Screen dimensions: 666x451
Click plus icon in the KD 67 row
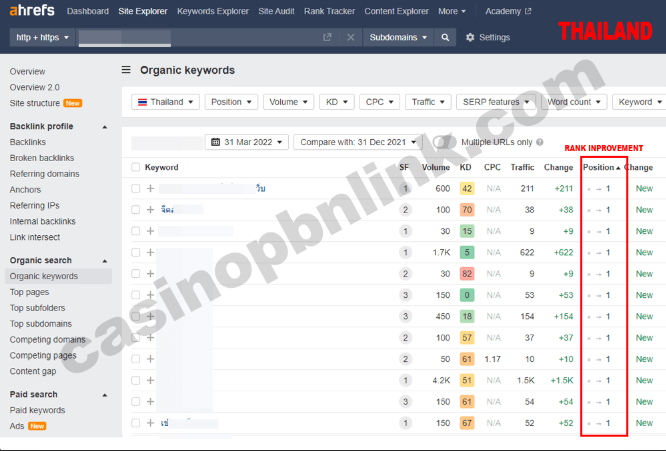click(x=150, y=423)
